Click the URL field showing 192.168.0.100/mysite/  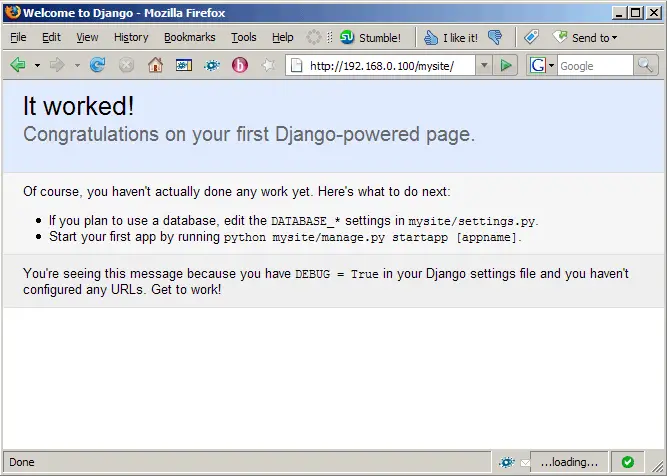[x=382, y=66]
